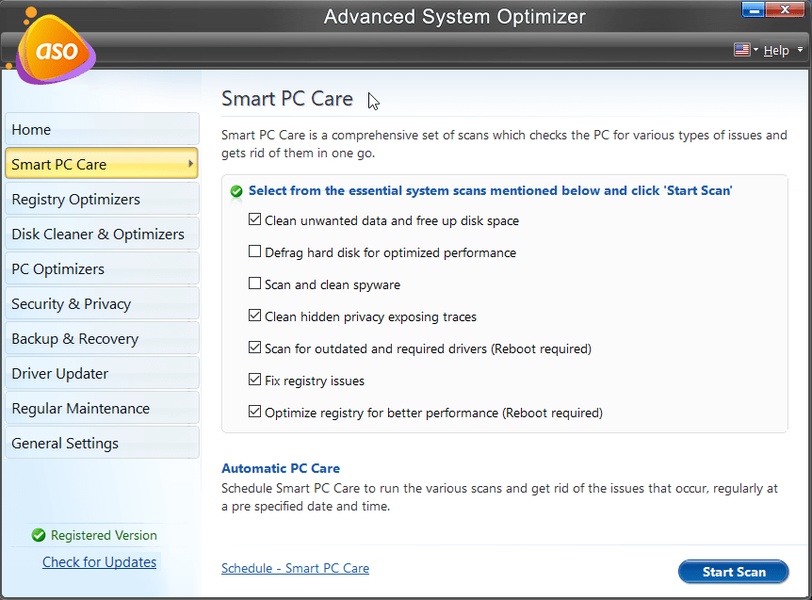
Task: Enable the Scan and clean spyware checkbox
Action: [x=255, y=284]
